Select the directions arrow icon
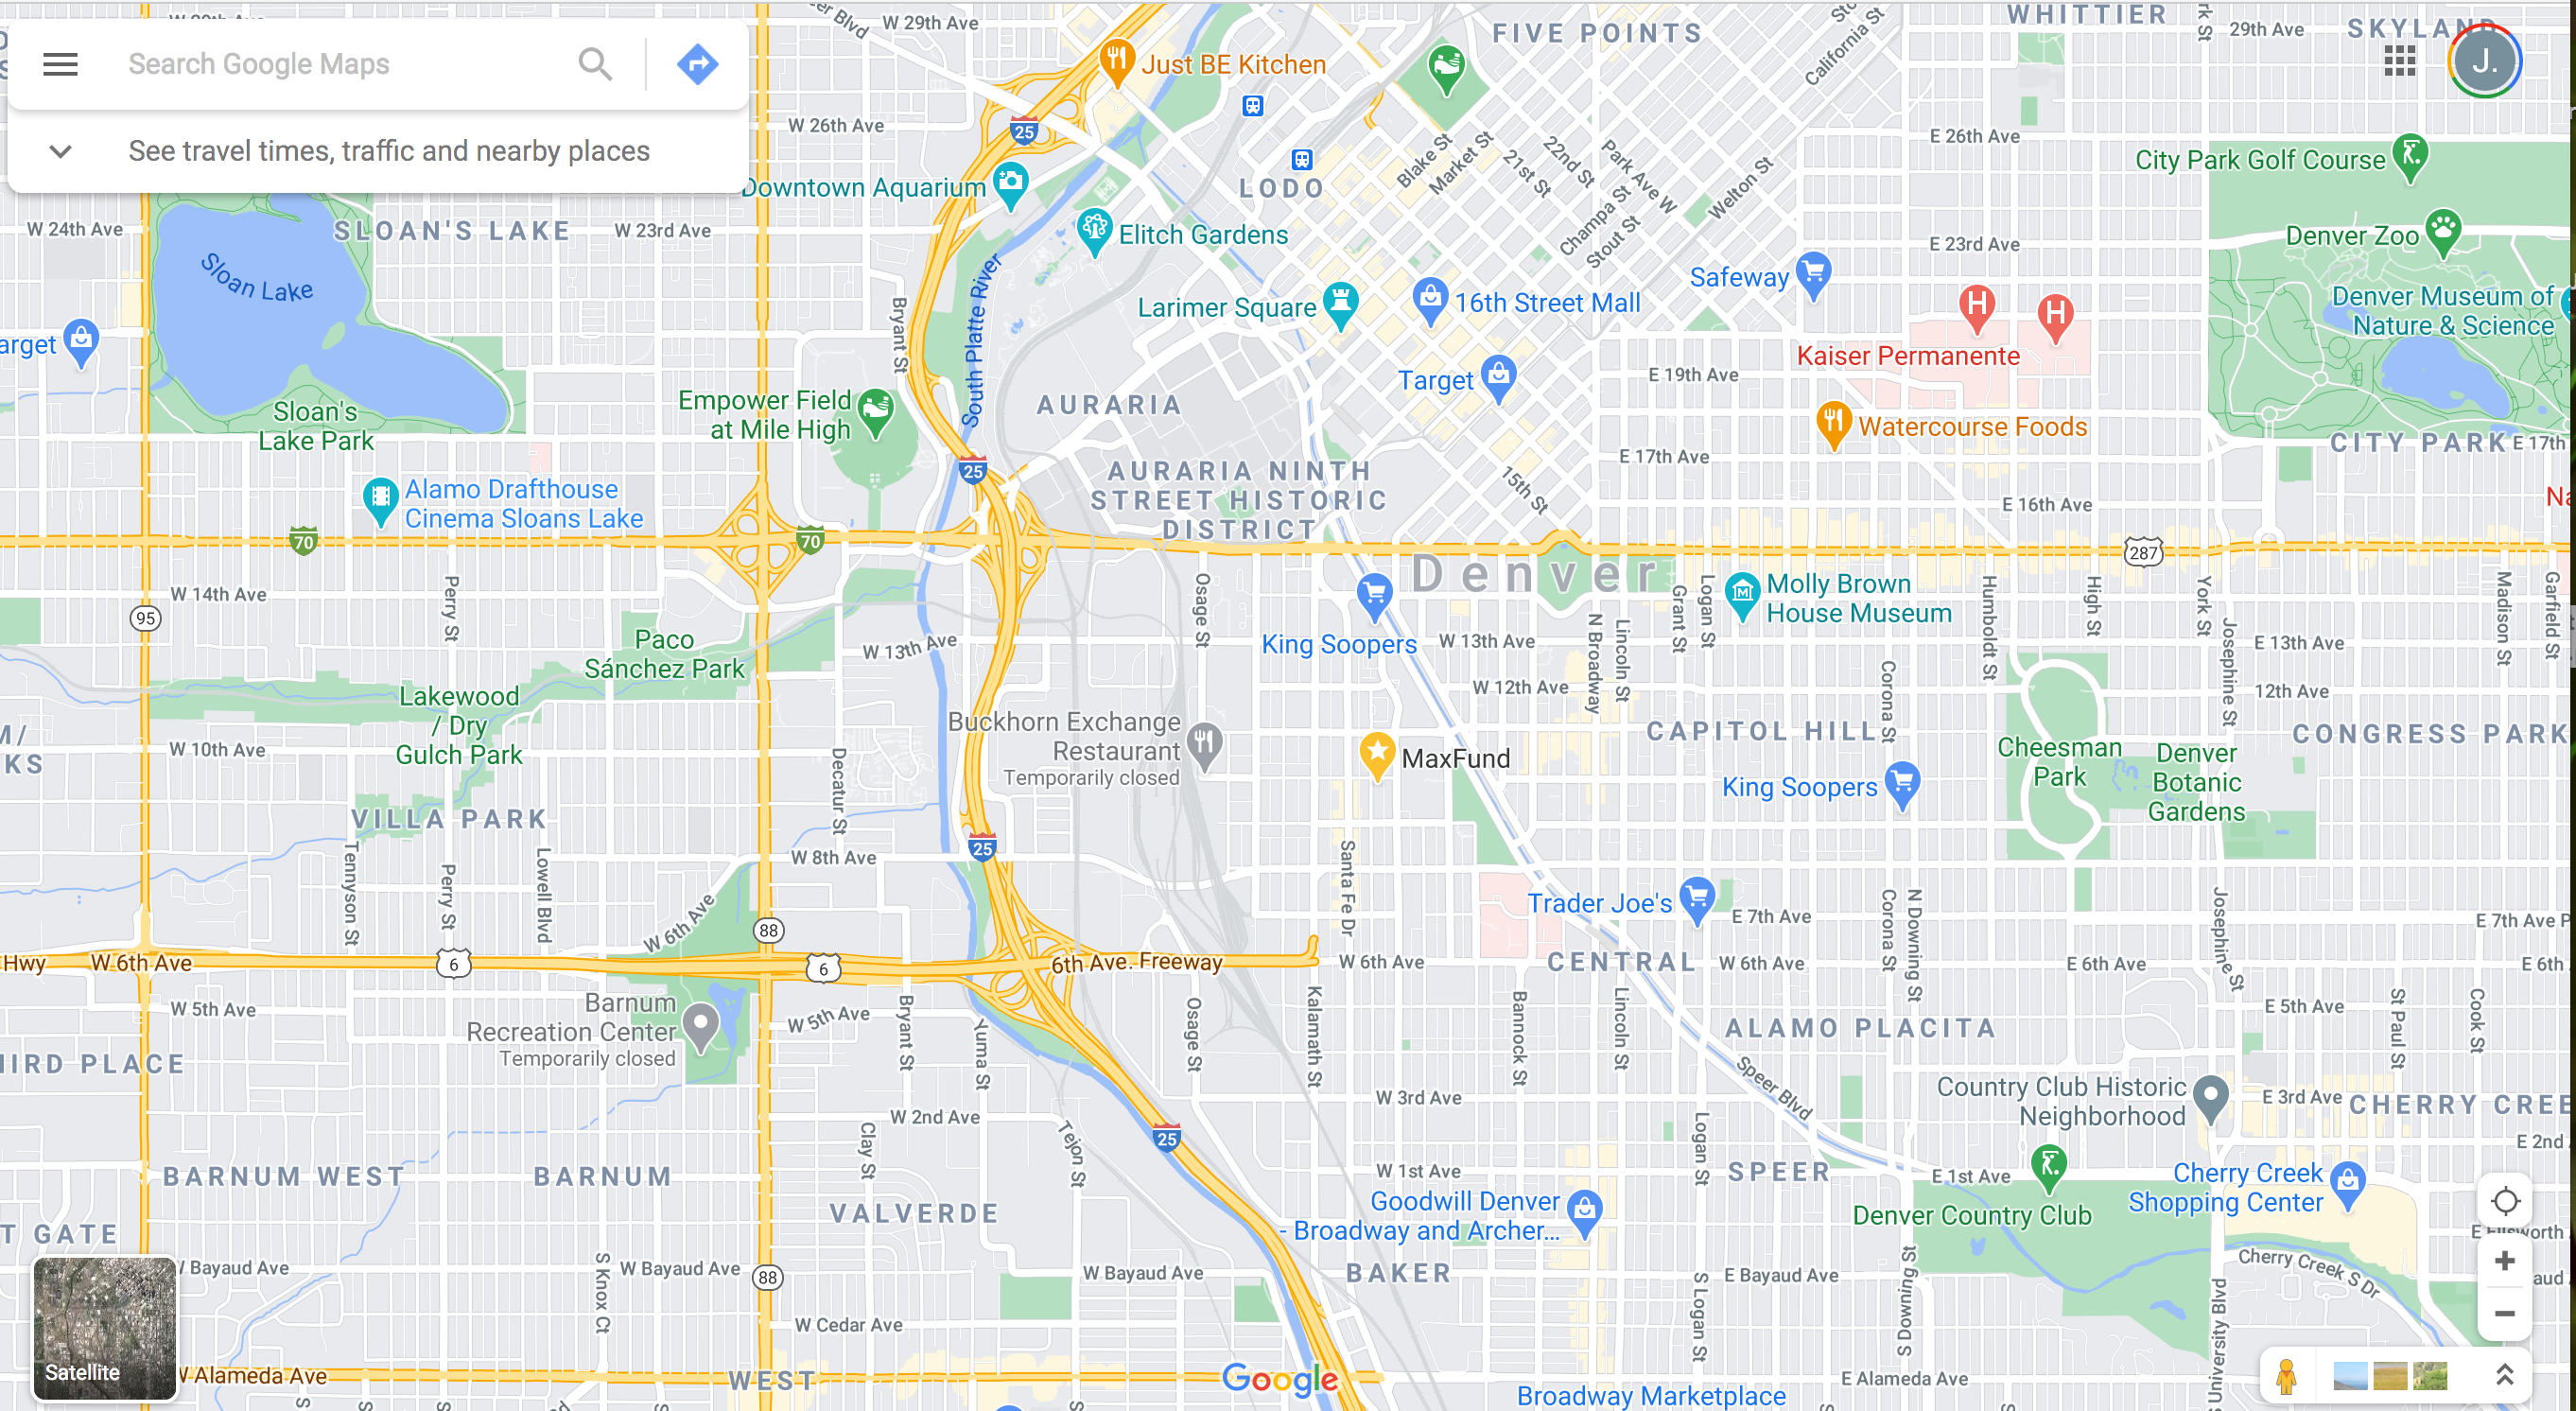 [x=697, y=64]
